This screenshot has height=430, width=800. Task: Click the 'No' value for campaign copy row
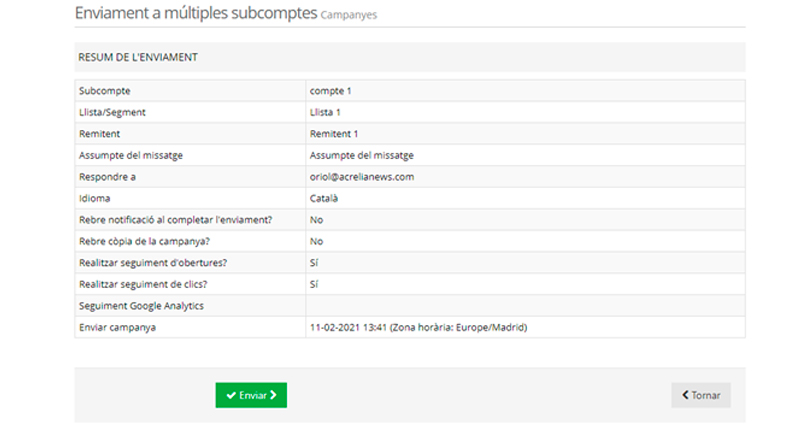pos(316,241)
